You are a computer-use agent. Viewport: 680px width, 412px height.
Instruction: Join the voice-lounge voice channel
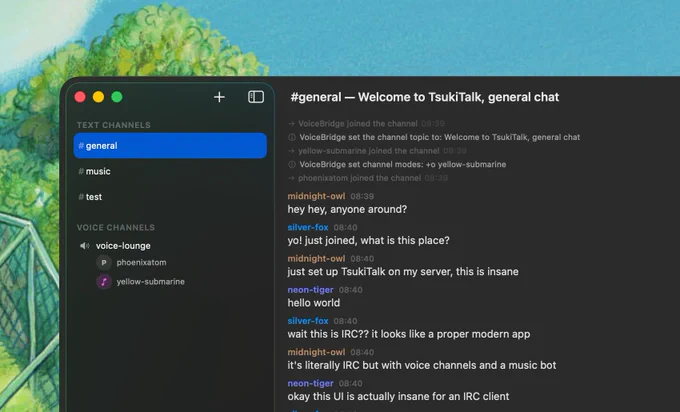[x=123, y=246]
